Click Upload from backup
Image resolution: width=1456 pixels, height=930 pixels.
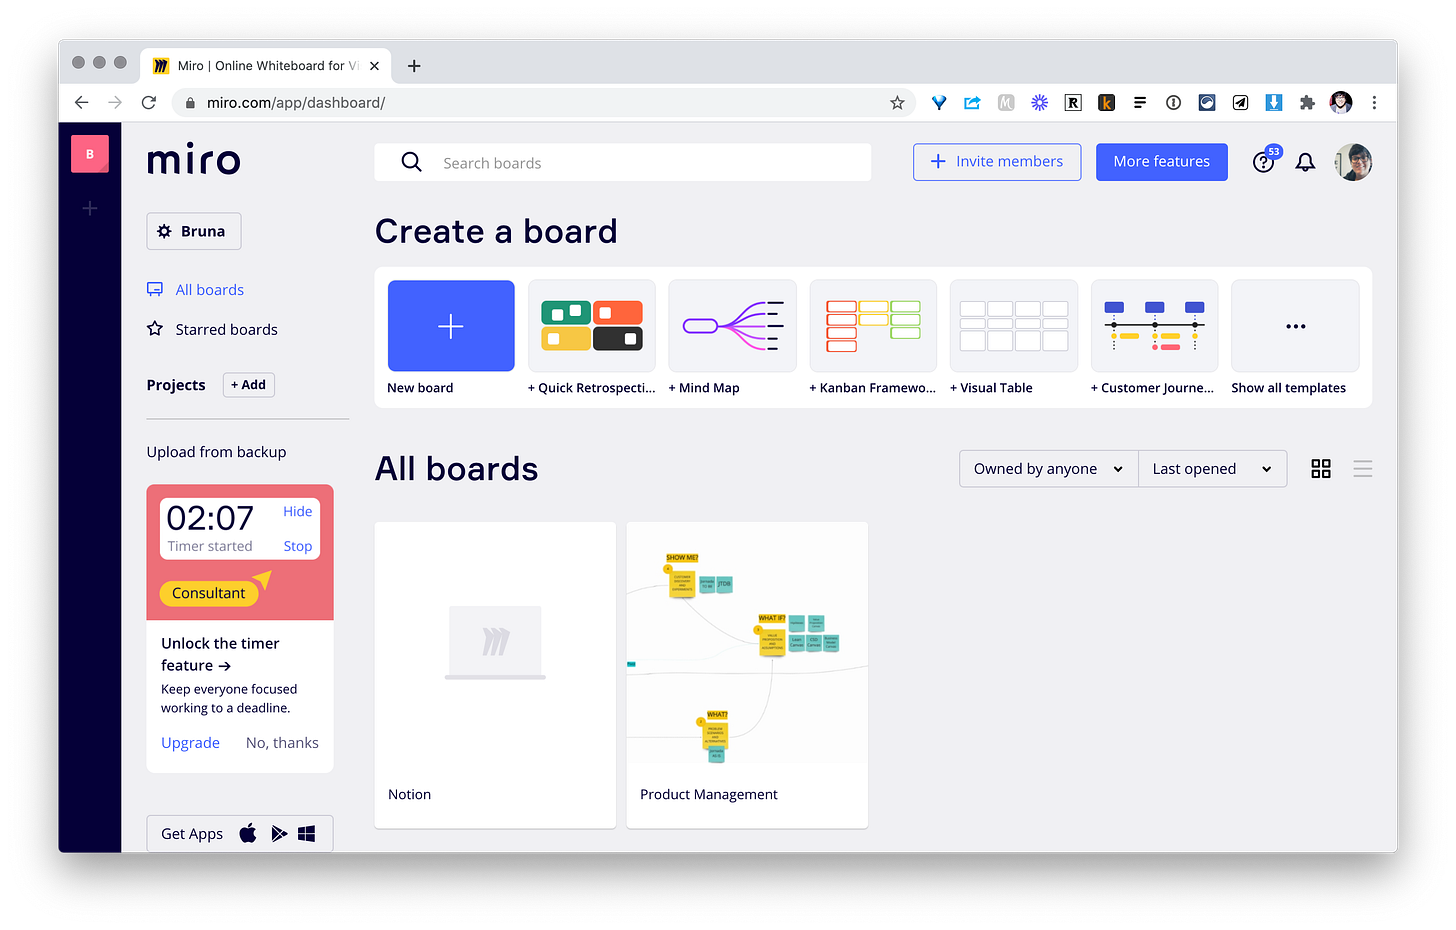[x=216, y=452]
